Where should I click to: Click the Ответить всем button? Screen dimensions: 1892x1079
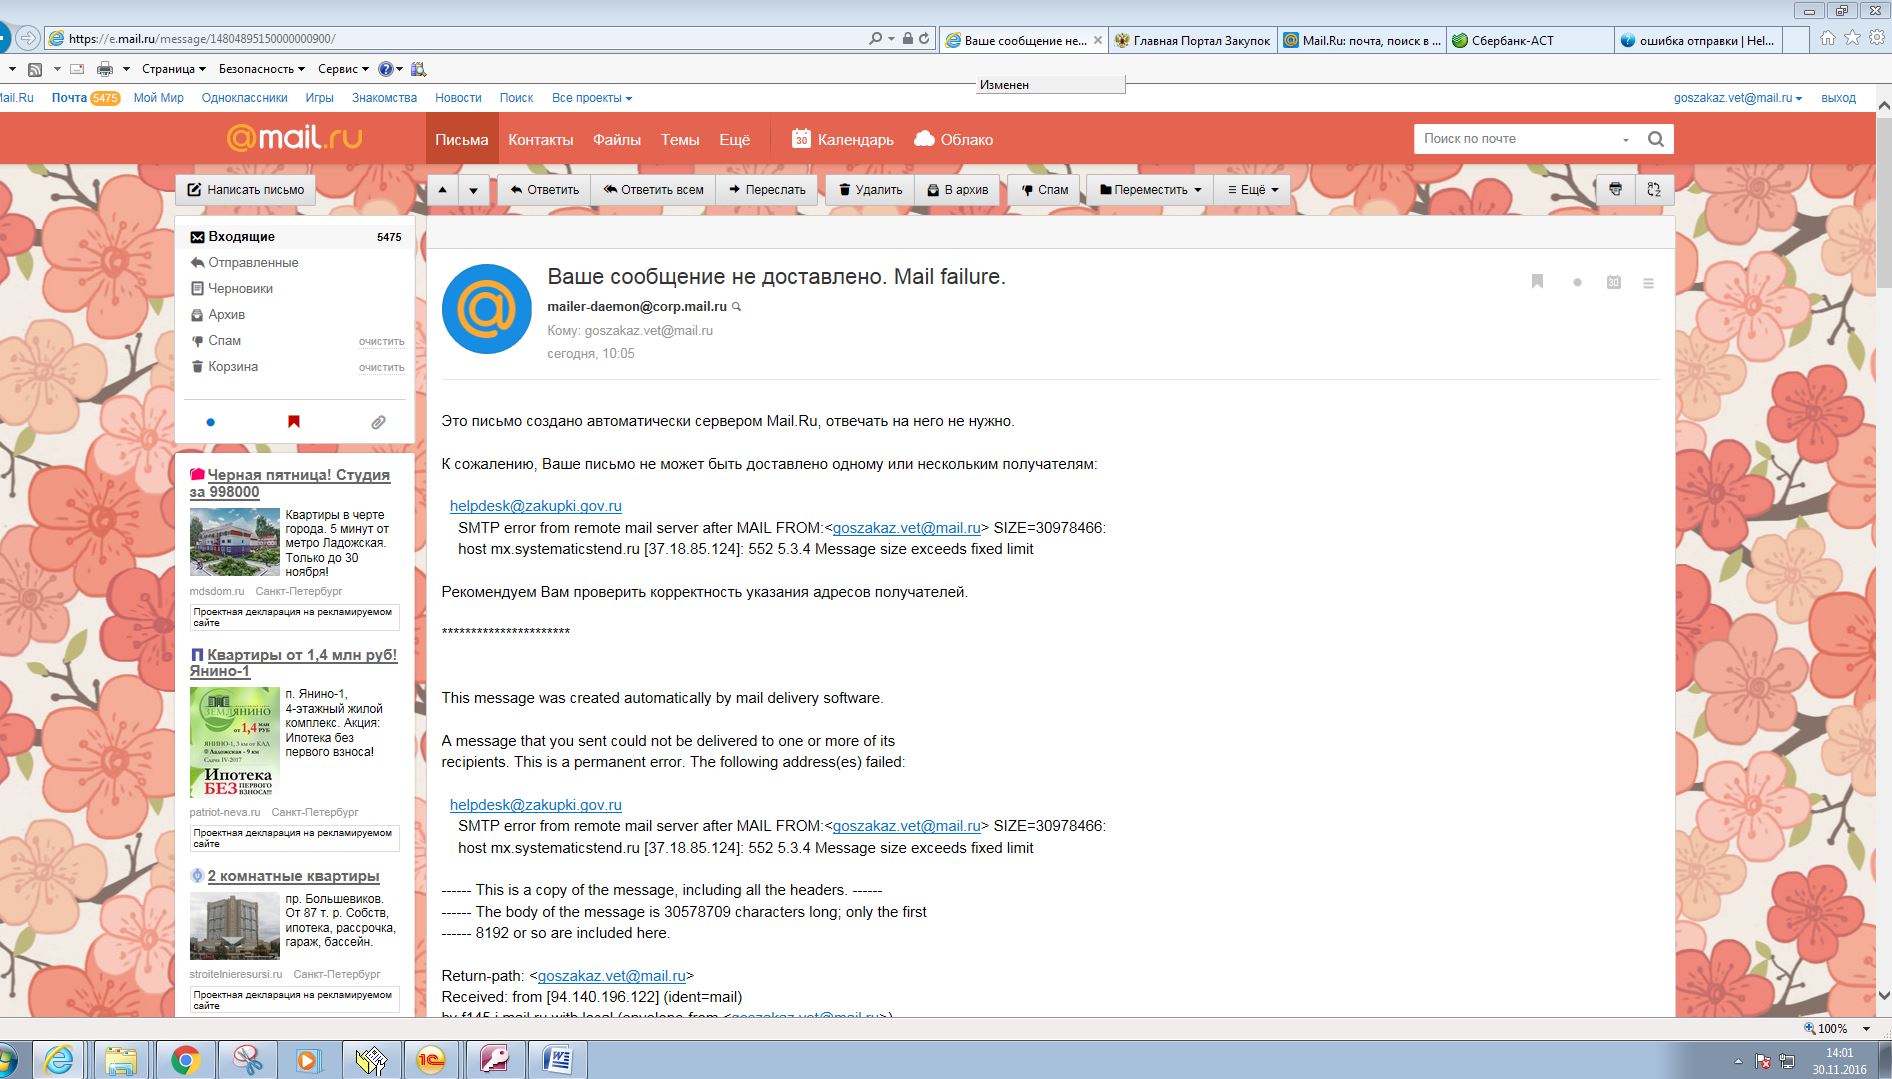653,189
